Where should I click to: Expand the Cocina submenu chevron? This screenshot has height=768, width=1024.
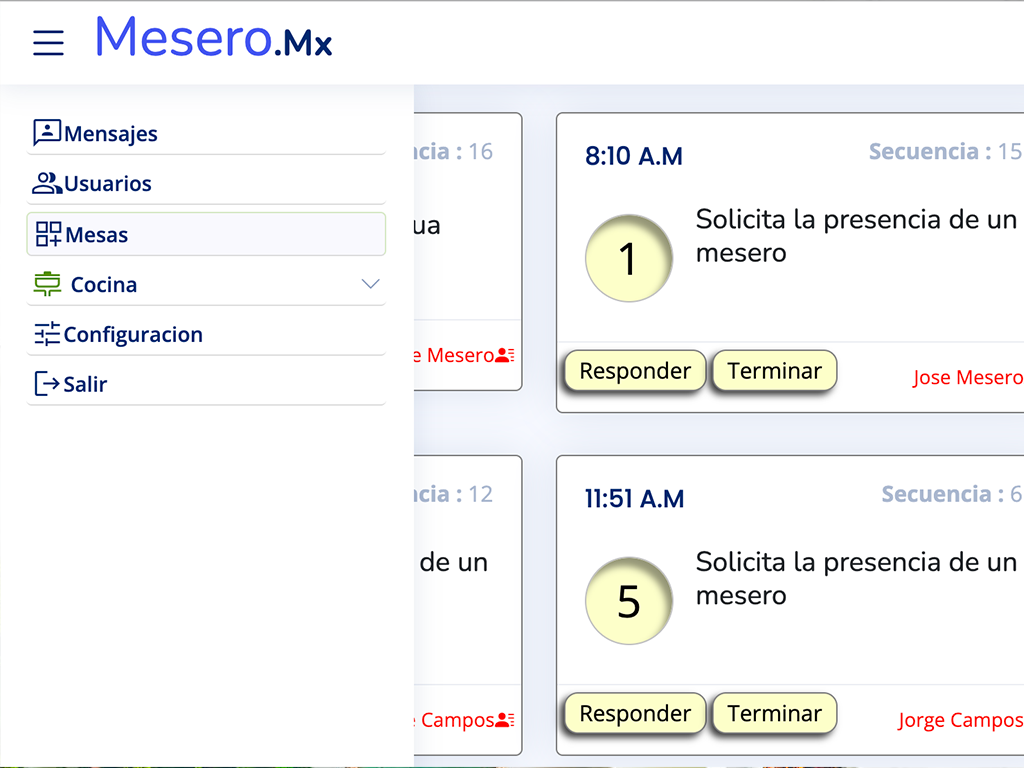[370, 284]
